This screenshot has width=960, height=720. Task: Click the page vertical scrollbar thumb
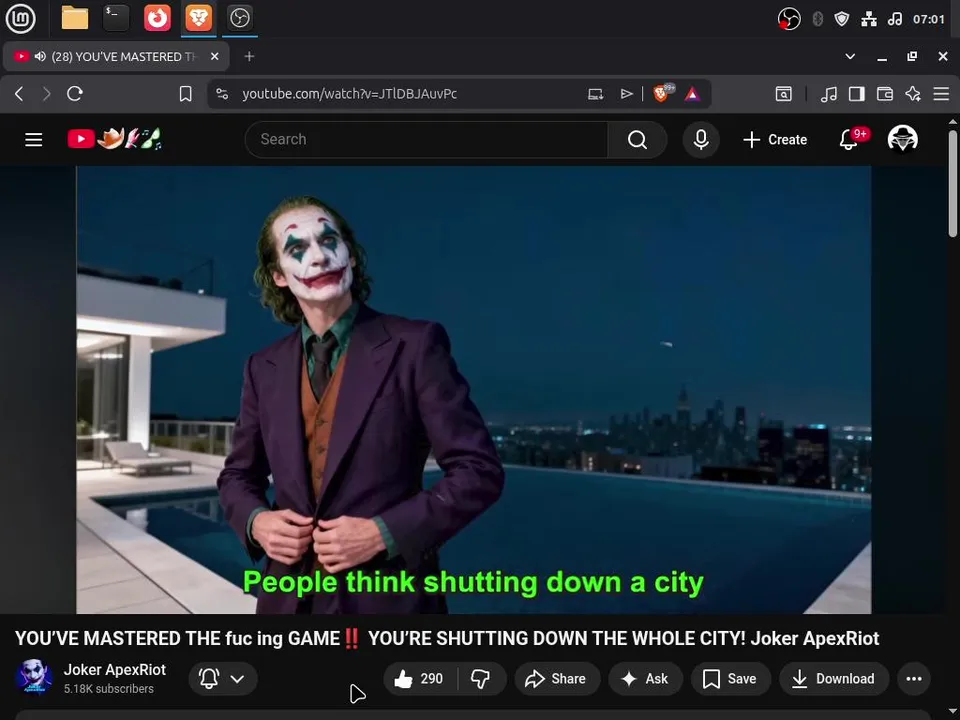click(x=952, y=182)
